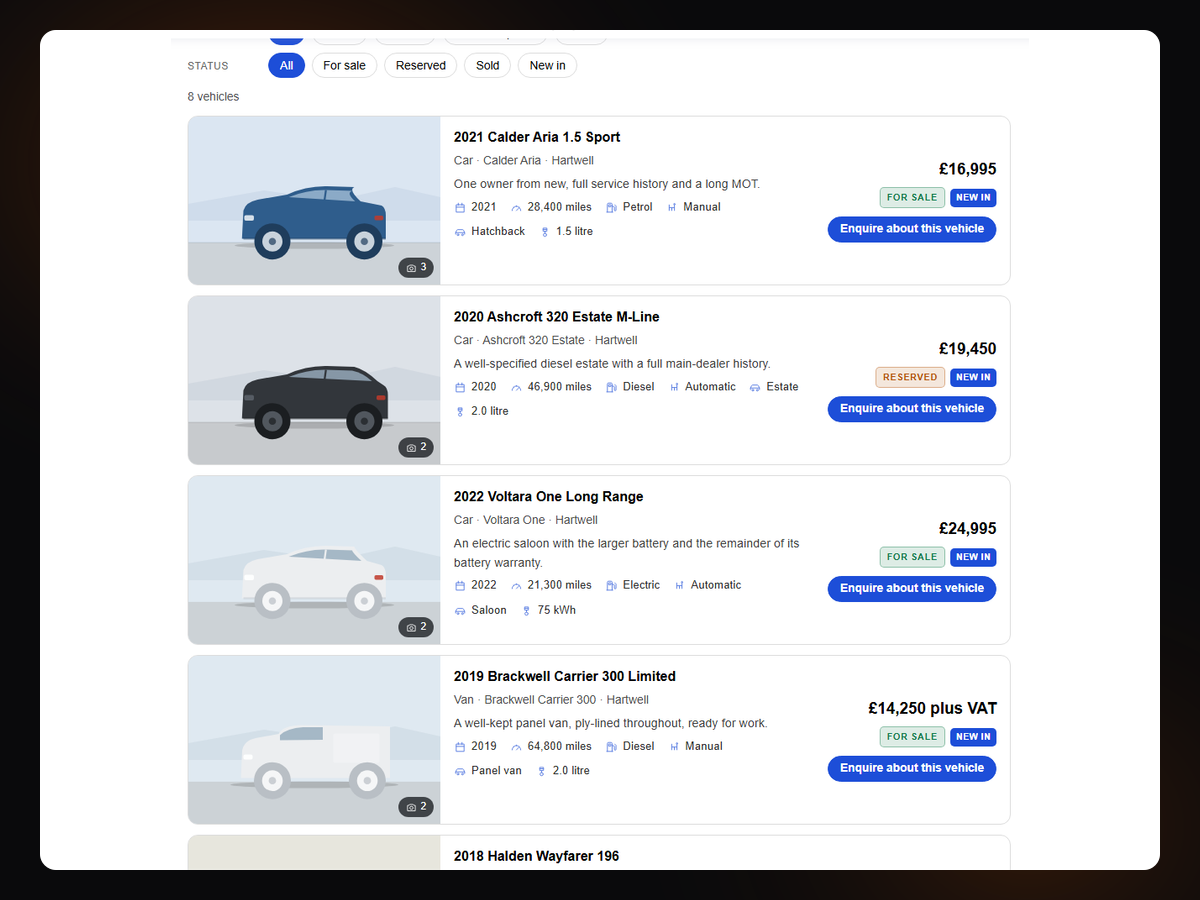Click the calendar icon beside 2021

point(460,208)
